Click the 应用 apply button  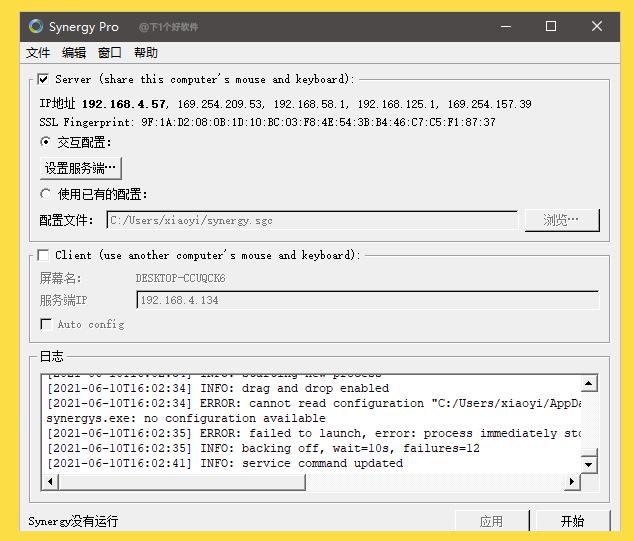coord(492,521)
